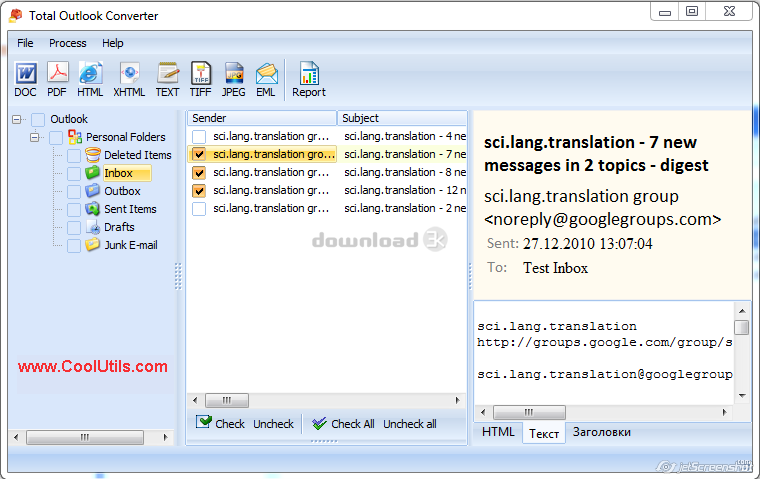
Task: Click preview pane scroll up arrow
Action: coord(742,311)
